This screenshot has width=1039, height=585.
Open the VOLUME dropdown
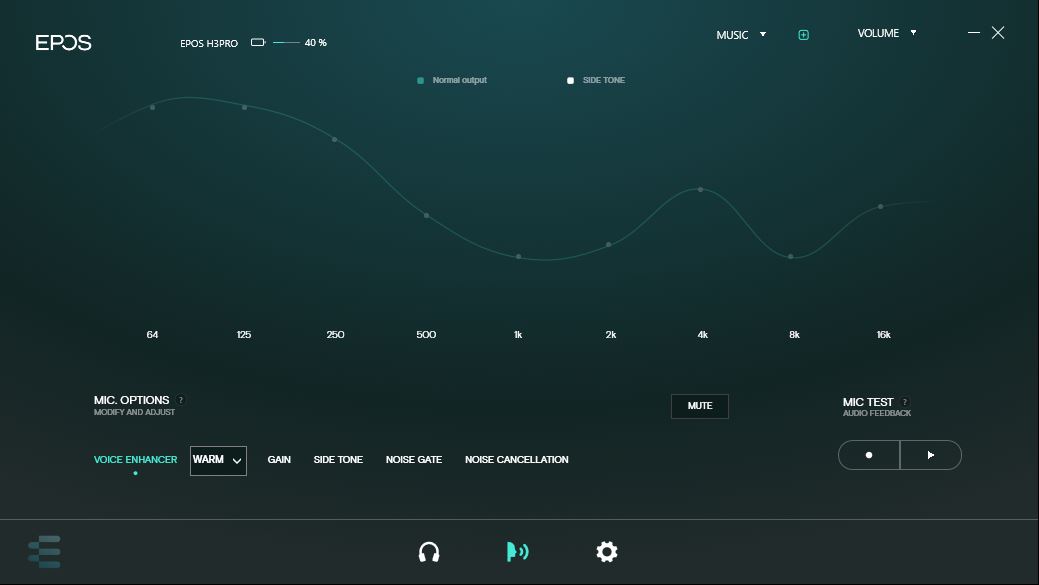tap(886, 33)
